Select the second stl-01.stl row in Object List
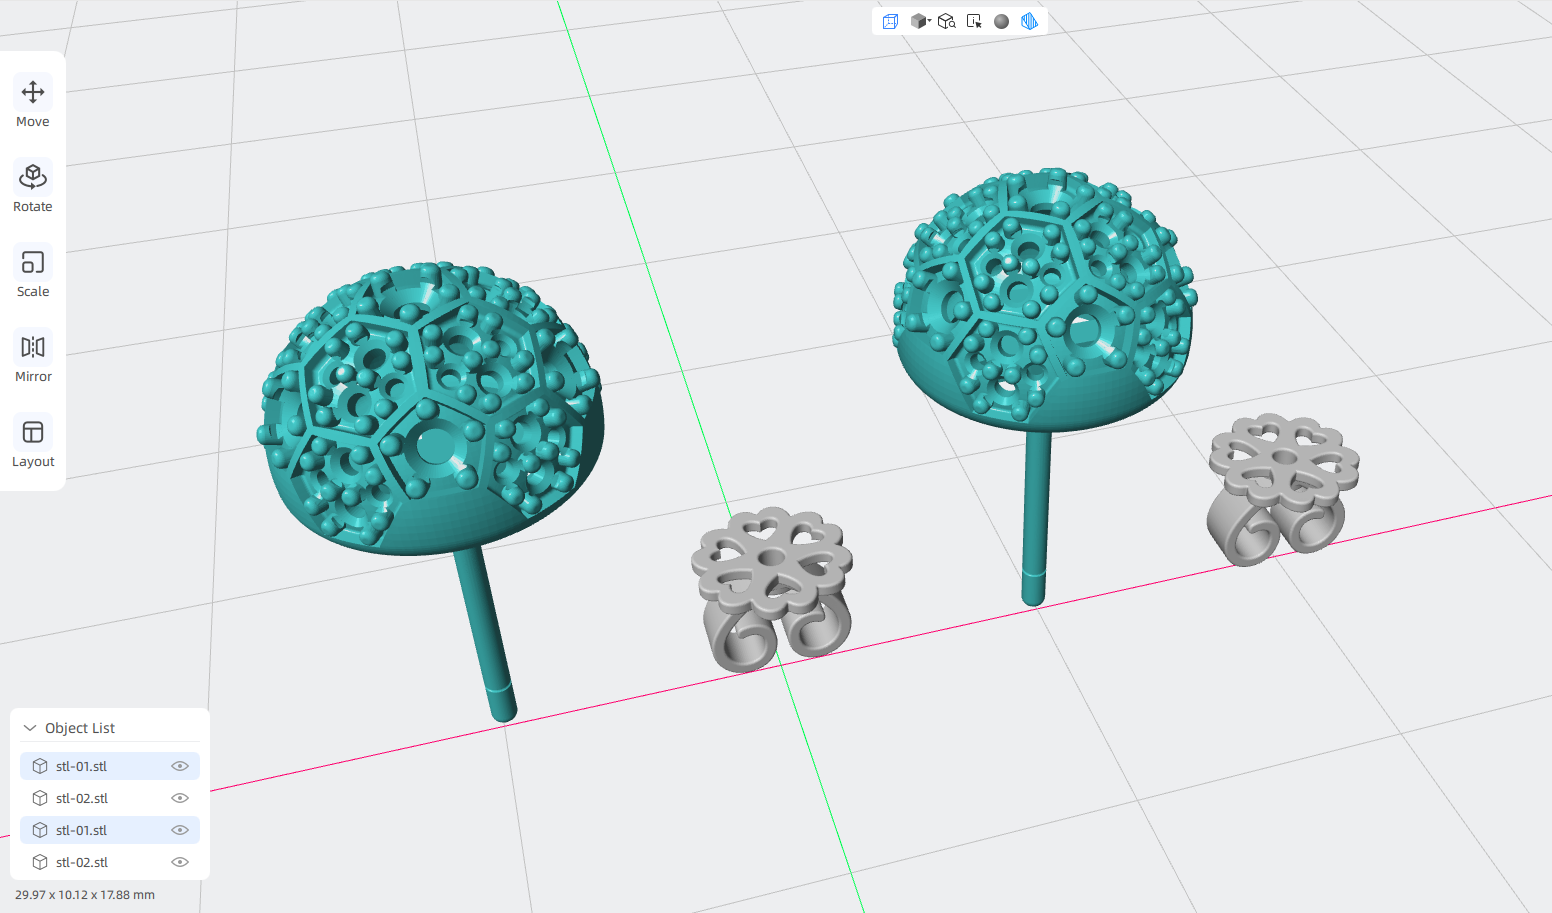Viewport: 1552px width, 913px height. [x=110, y=830]
